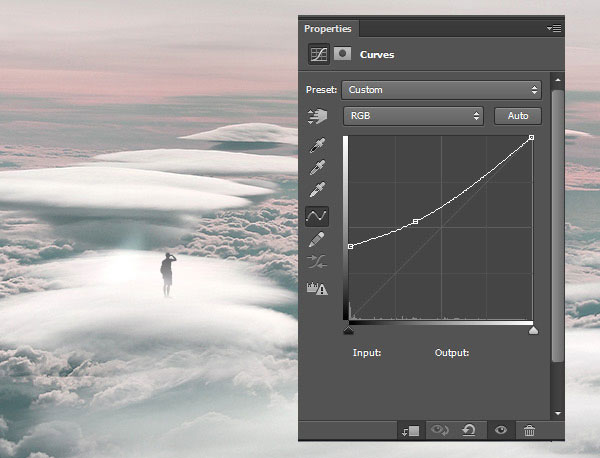This screenshot has height=458, width=600.
Task: Pick the black point eyedropper
Action: coord(317,146)
